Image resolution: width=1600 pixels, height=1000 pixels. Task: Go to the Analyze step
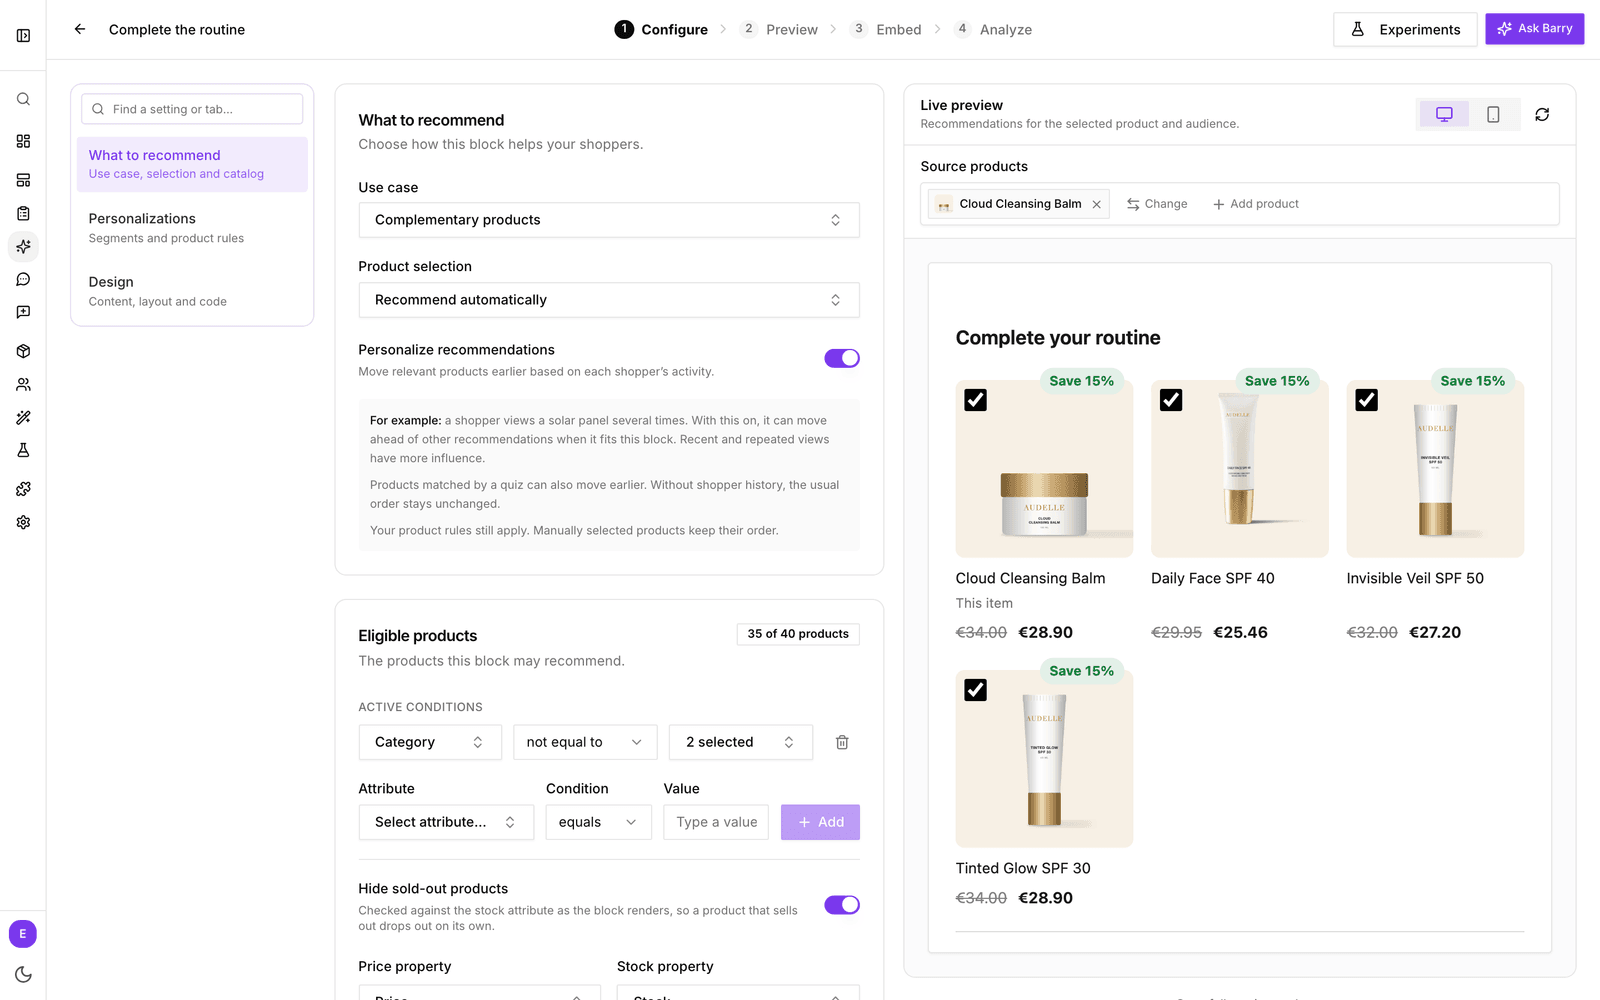993,29
